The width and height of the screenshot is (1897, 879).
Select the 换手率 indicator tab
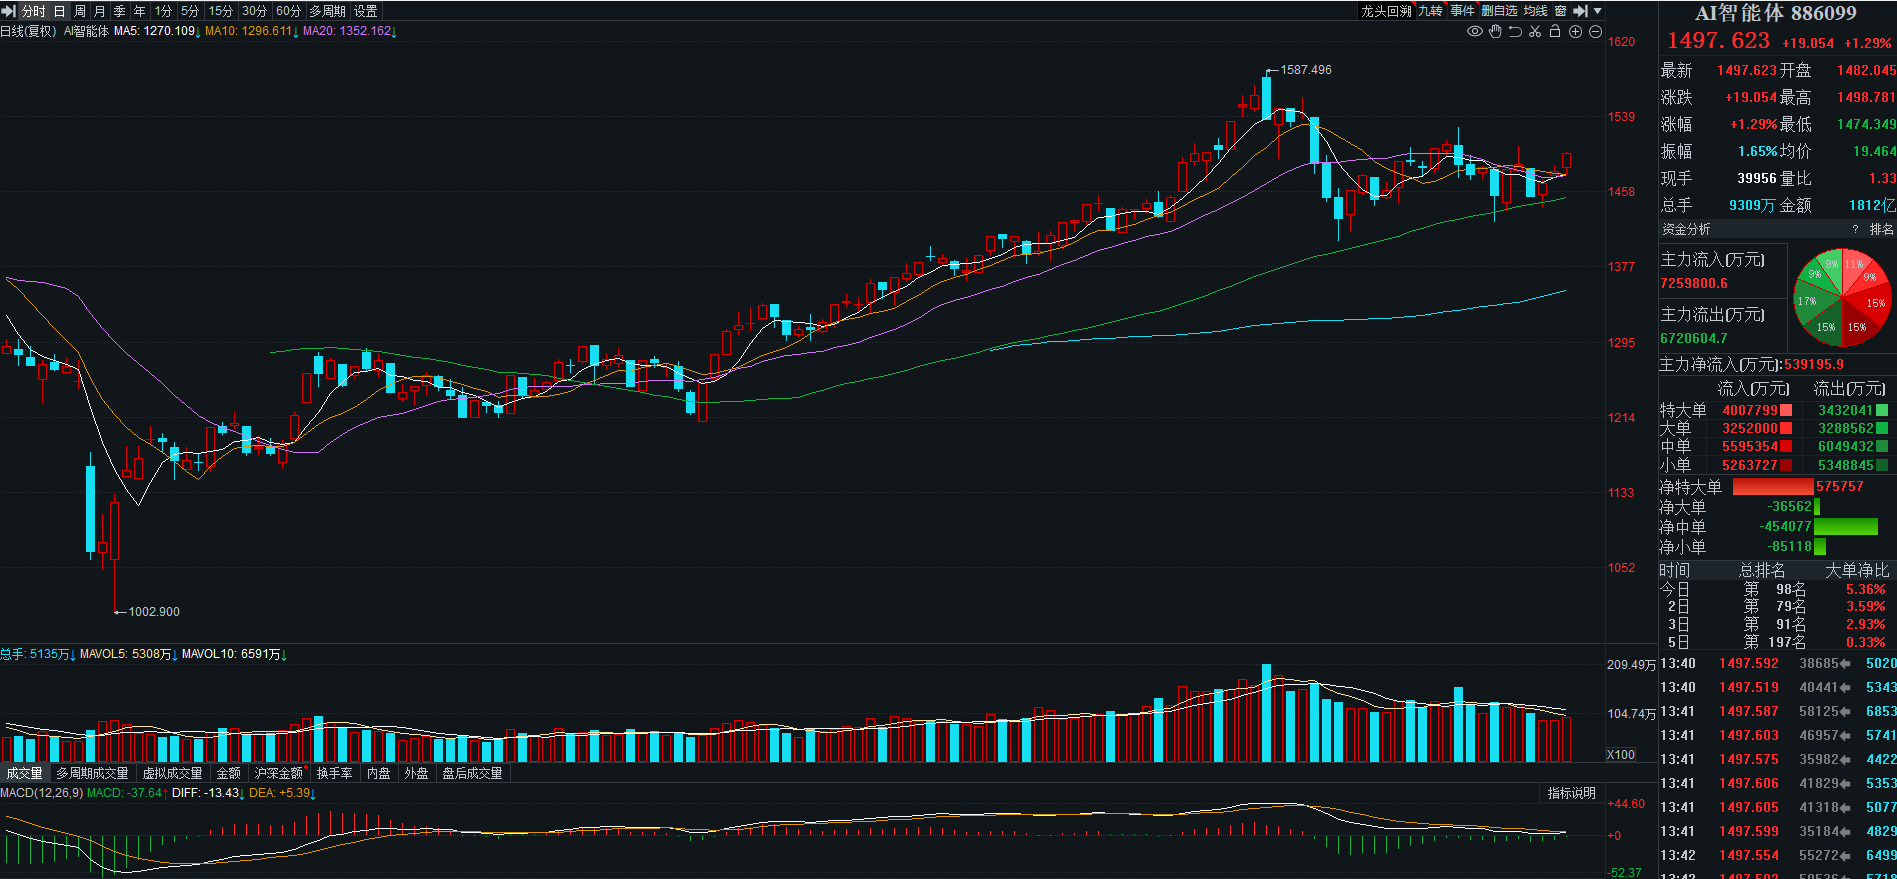pos(335,773)
